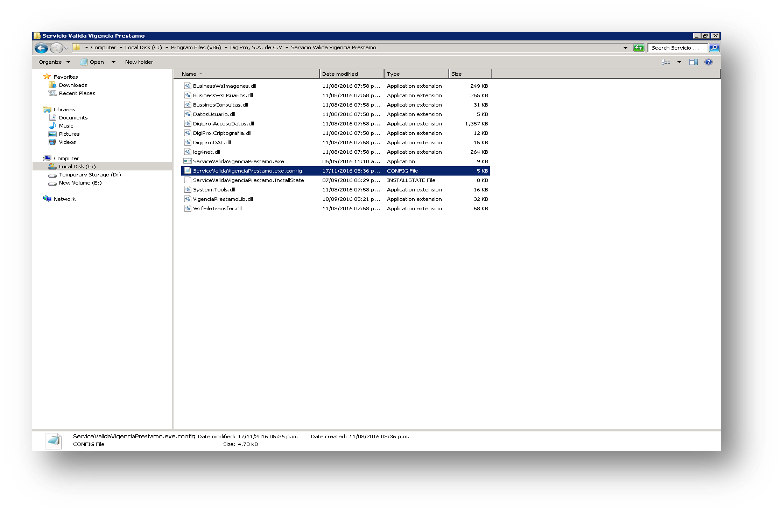Image resolution: width=784 pixels, height=514 pixels.
Task: Toggle the preview pane icon
Action: [x=694, y=62]
